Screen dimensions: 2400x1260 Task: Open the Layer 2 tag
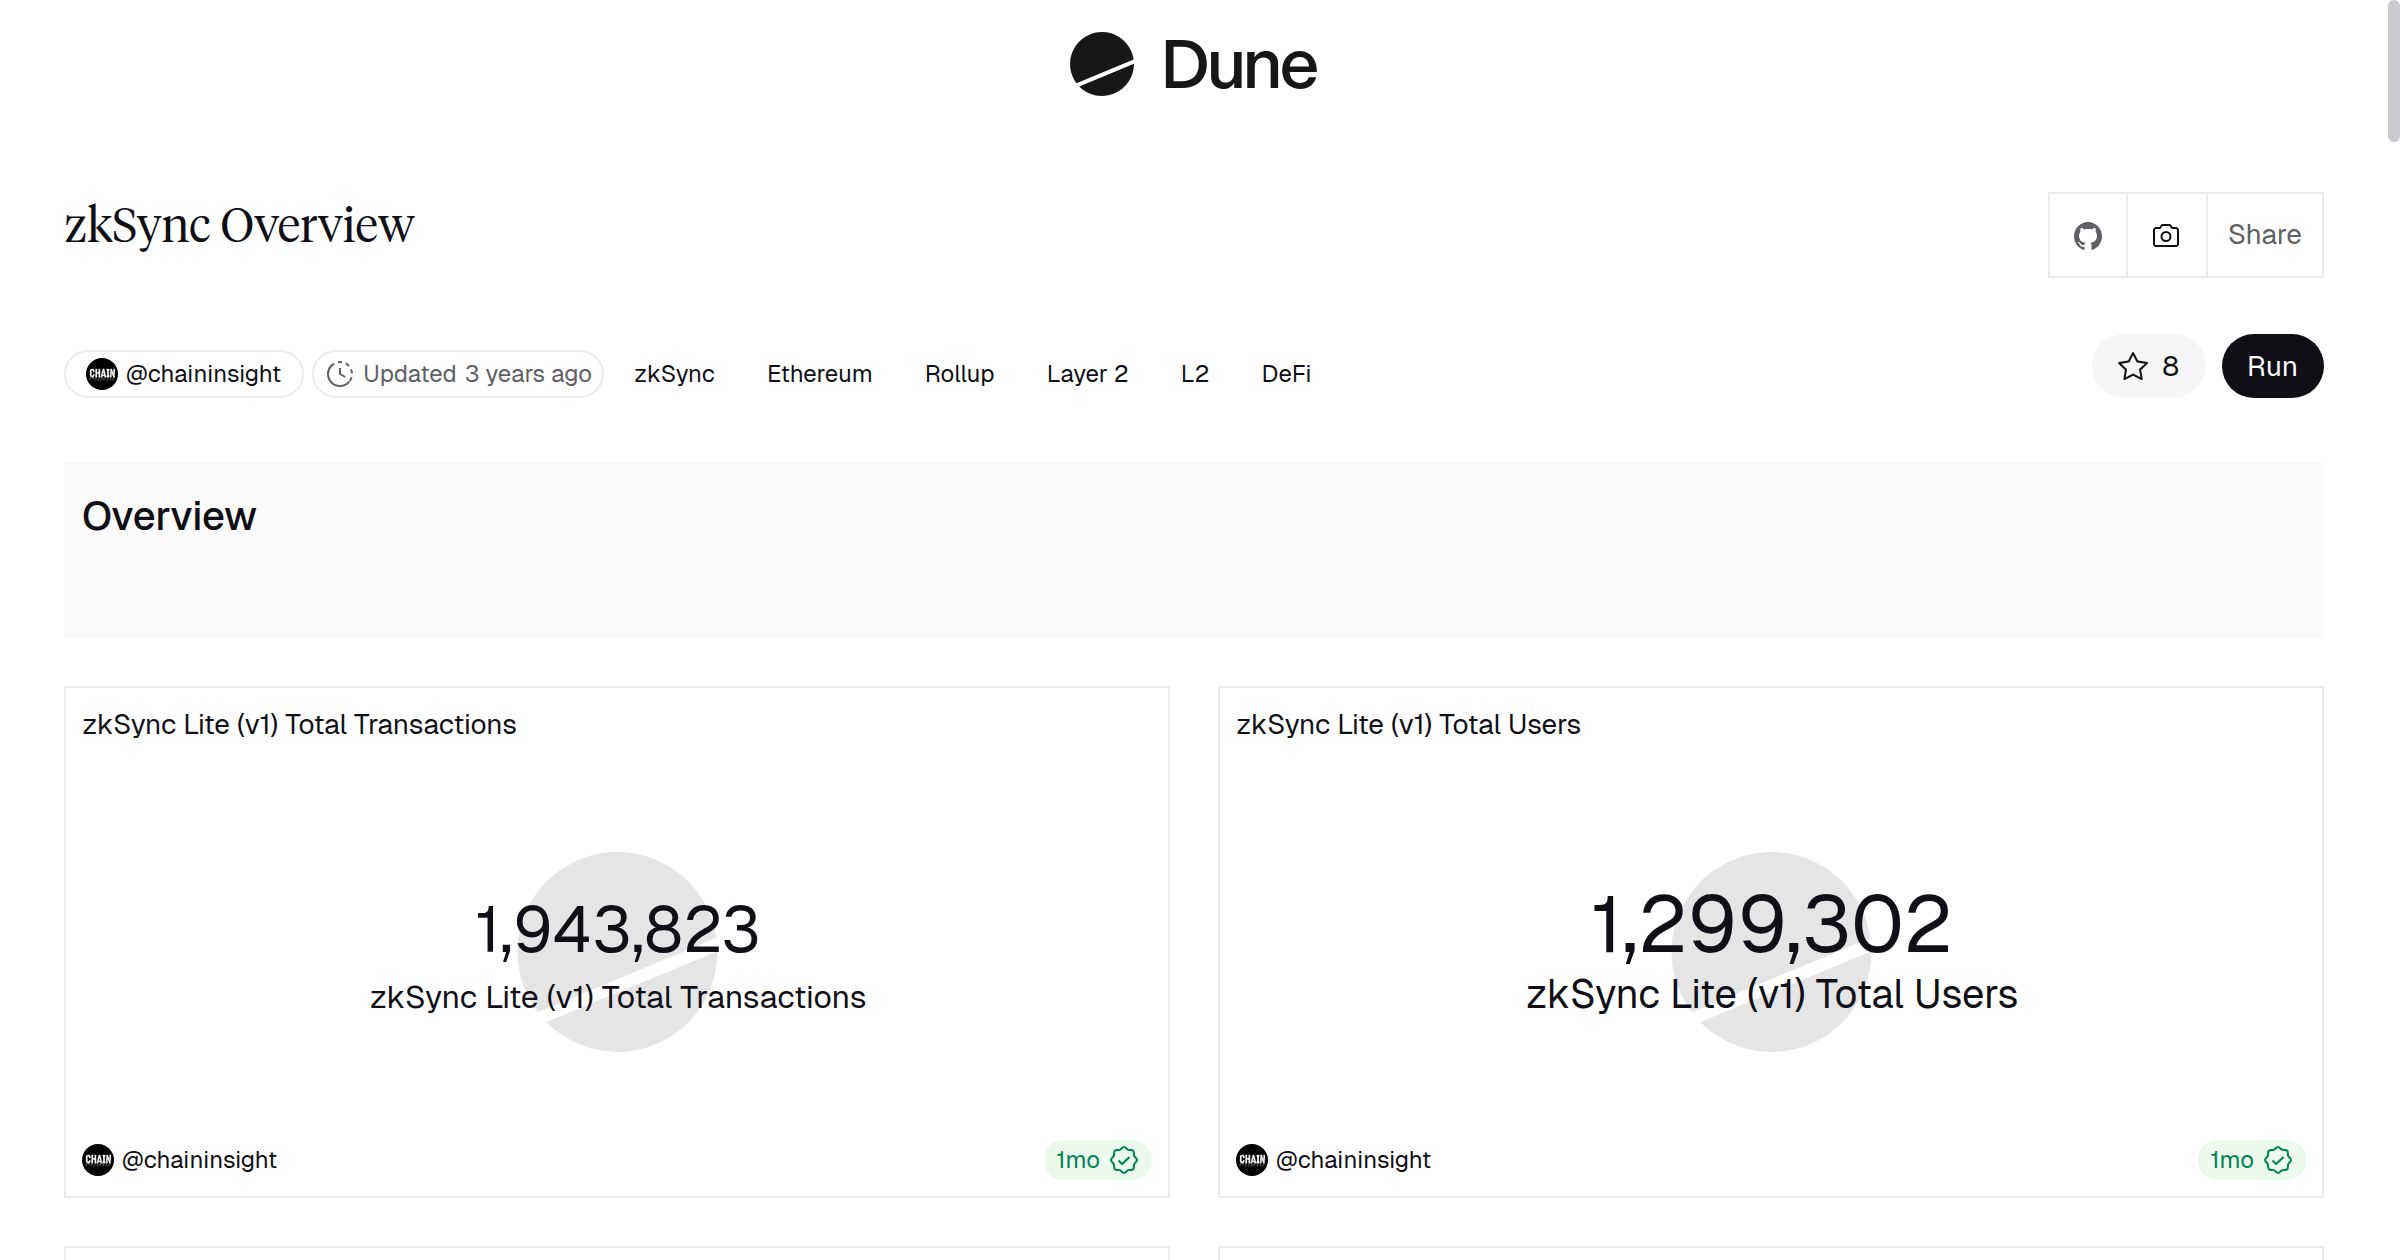click(1087, 374)
